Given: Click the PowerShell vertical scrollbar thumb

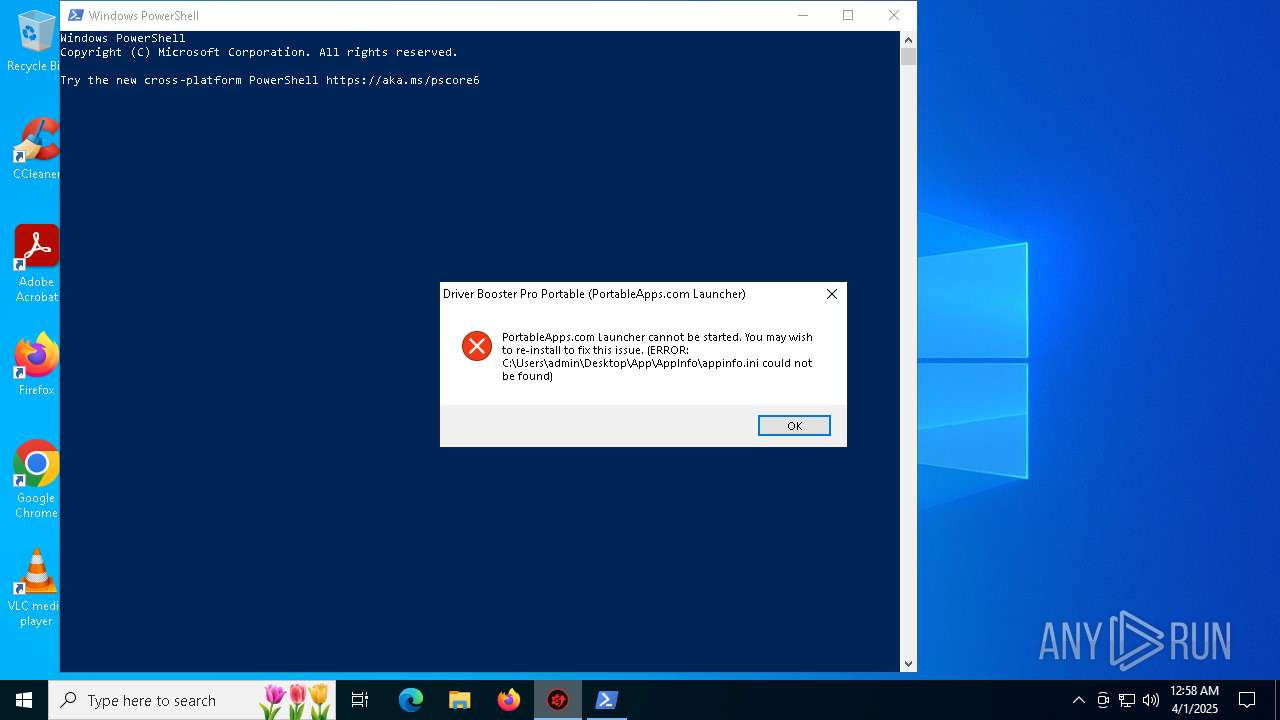Looking at the screenshot, I should click(x=908, y=57).
